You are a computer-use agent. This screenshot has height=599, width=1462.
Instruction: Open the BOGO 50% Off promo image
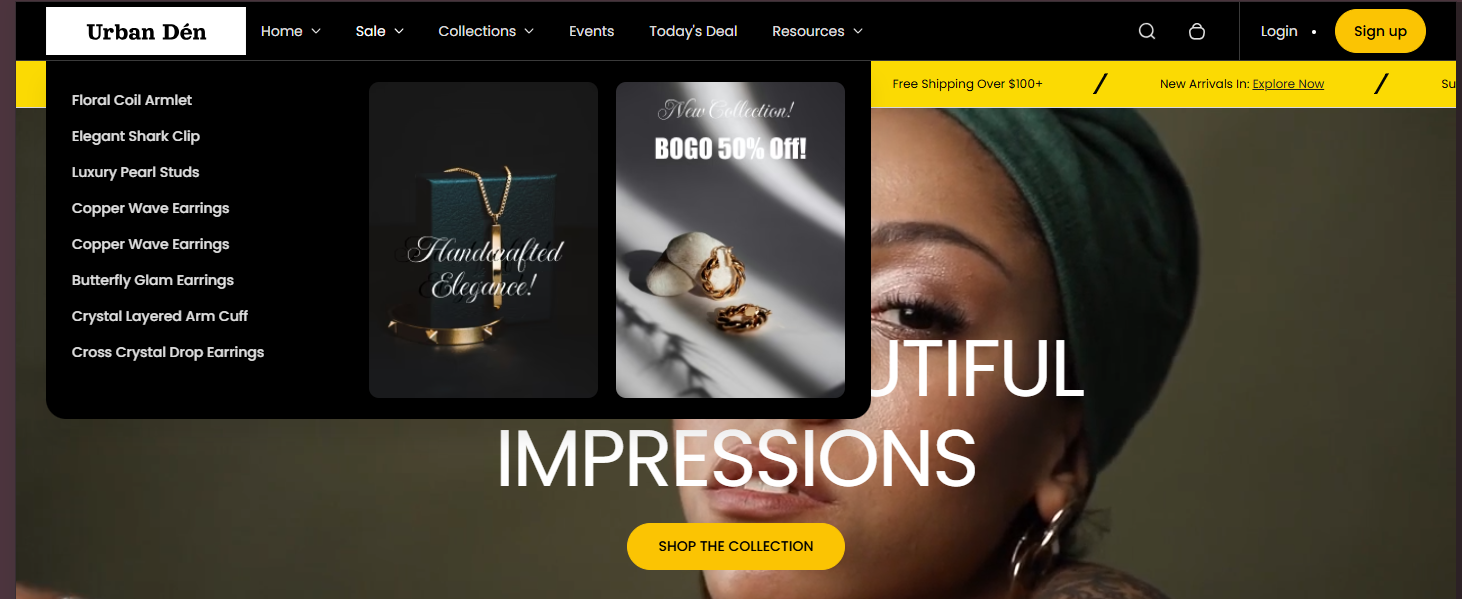tap(730, 240)
